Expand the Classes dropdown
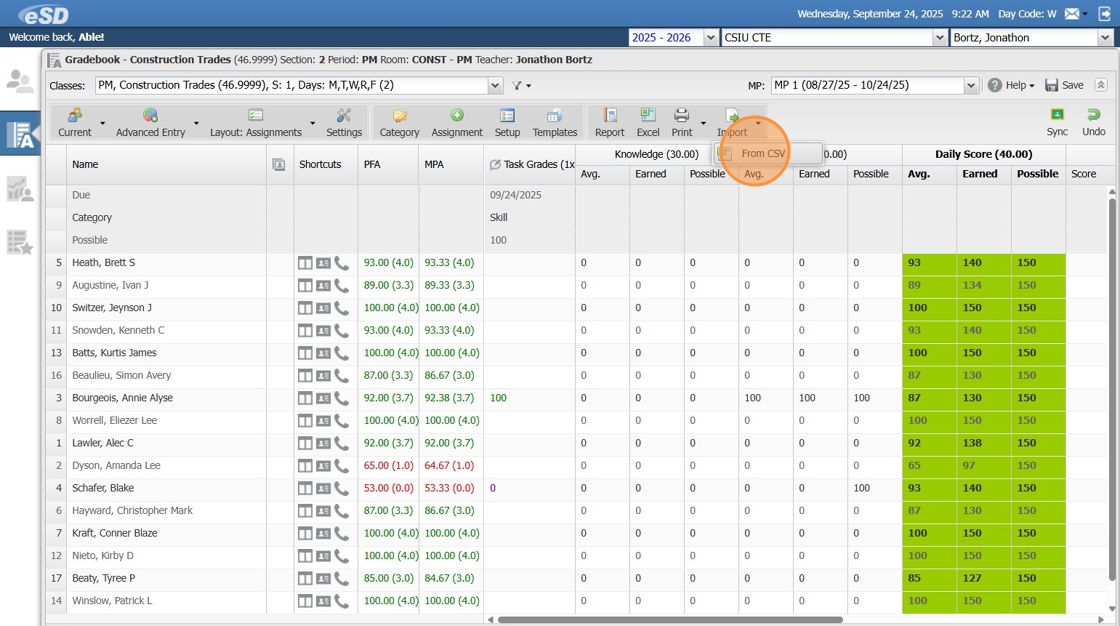This screenshot has width=1120, height=626. pos(495,86)
